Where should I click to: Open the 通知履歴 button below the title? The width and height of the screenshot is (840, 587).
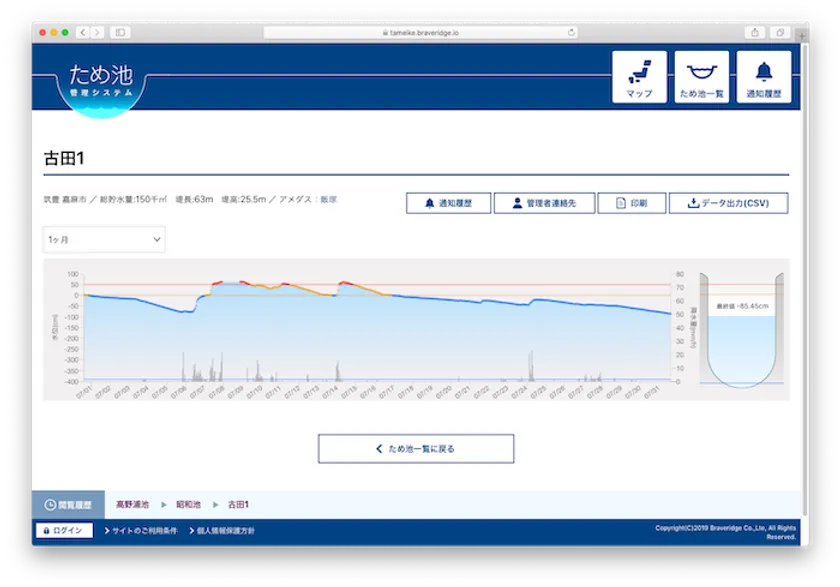point(448,203)
